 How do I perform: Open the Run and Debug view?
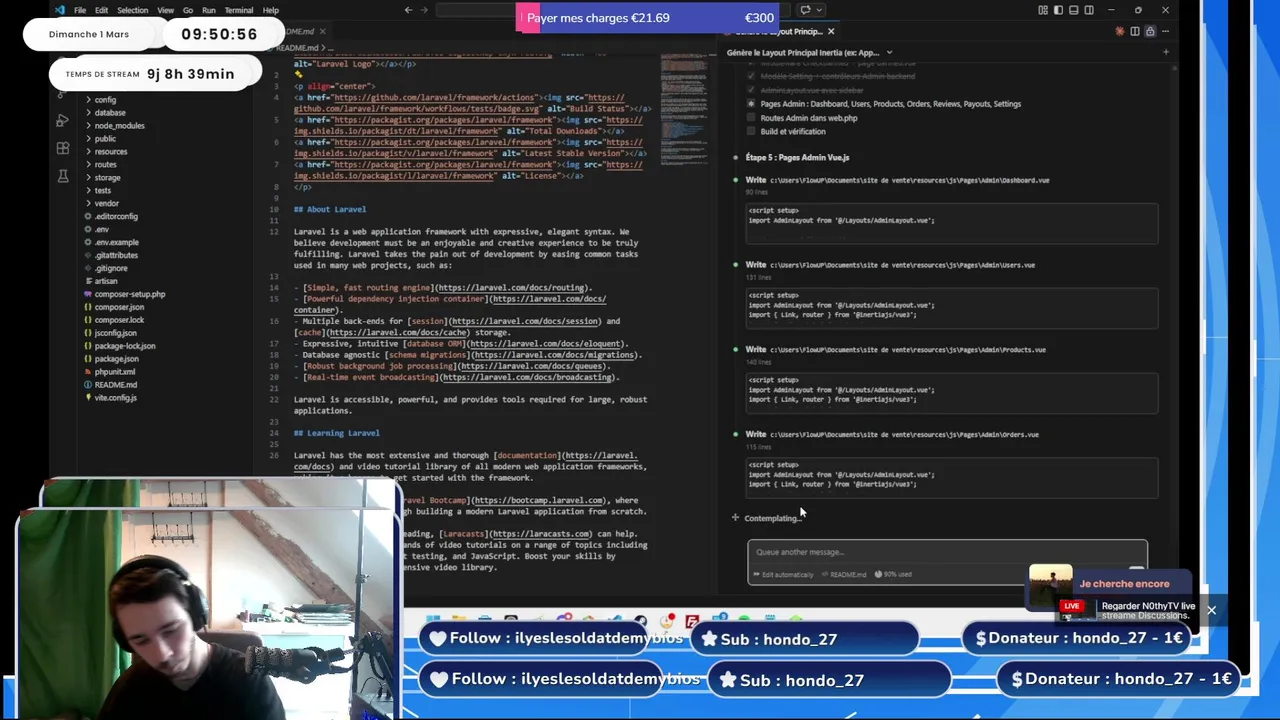[x=62, y=121]
